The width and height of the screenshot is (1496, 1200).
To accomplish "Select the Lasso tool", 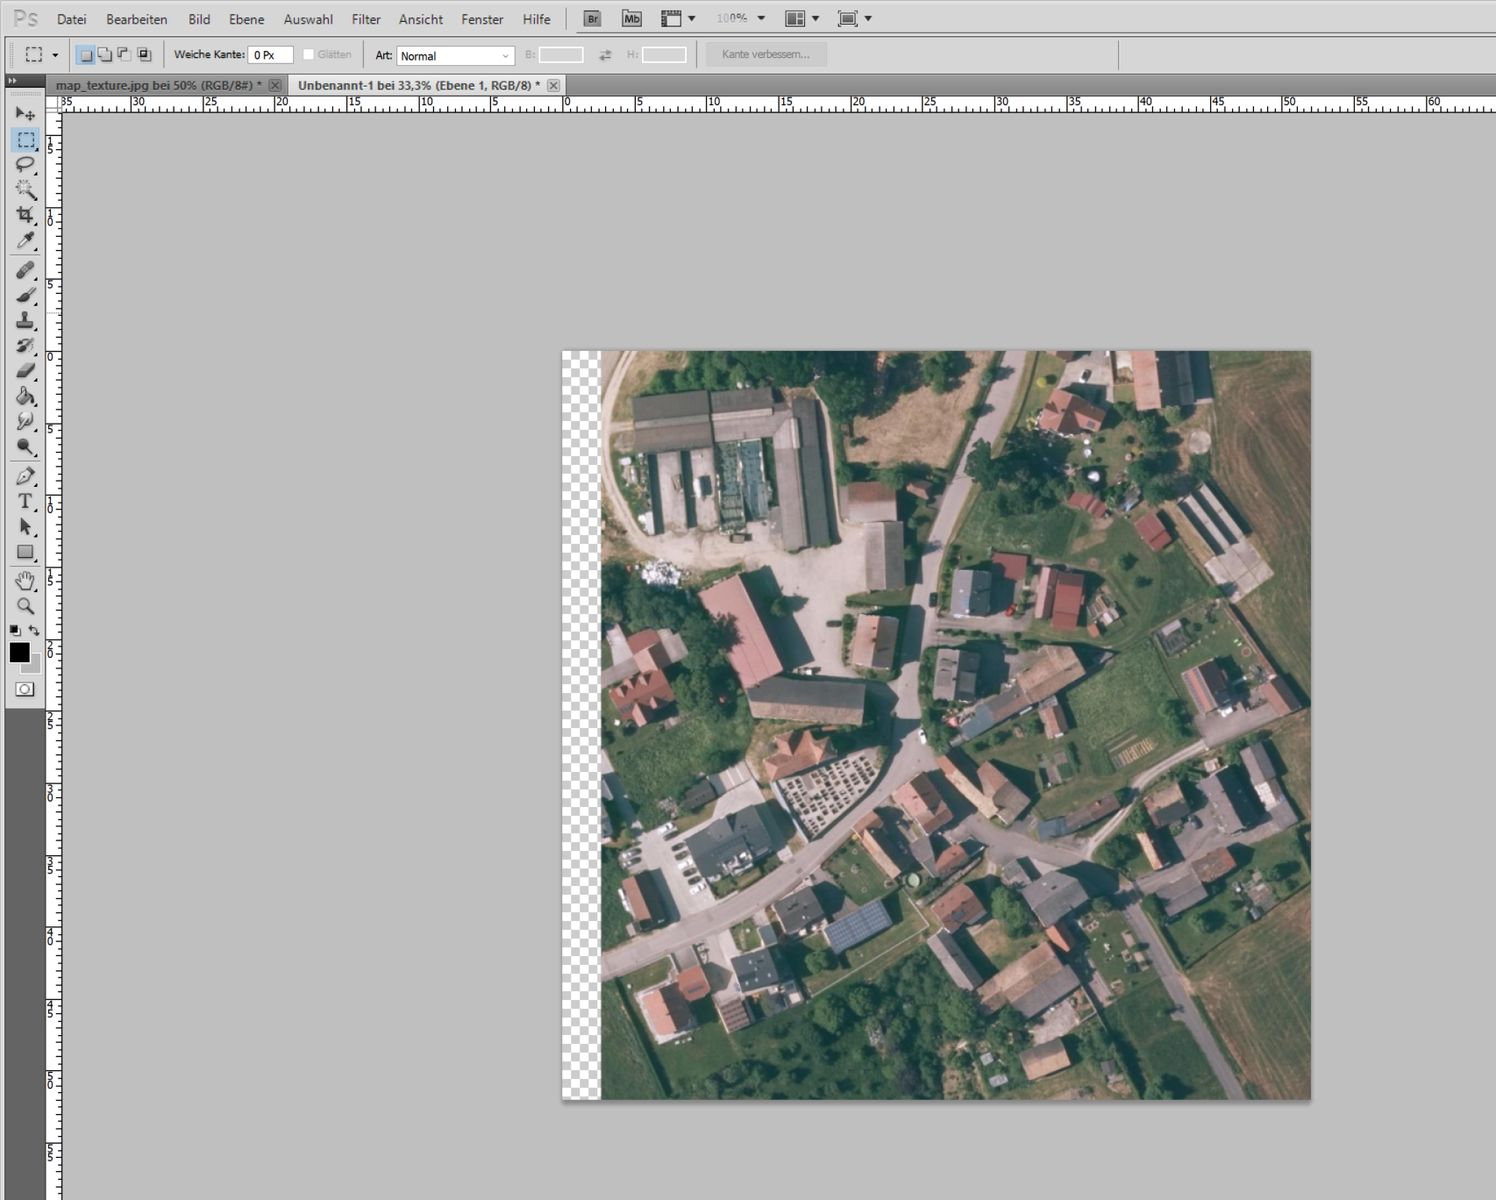I will (25, 165).
